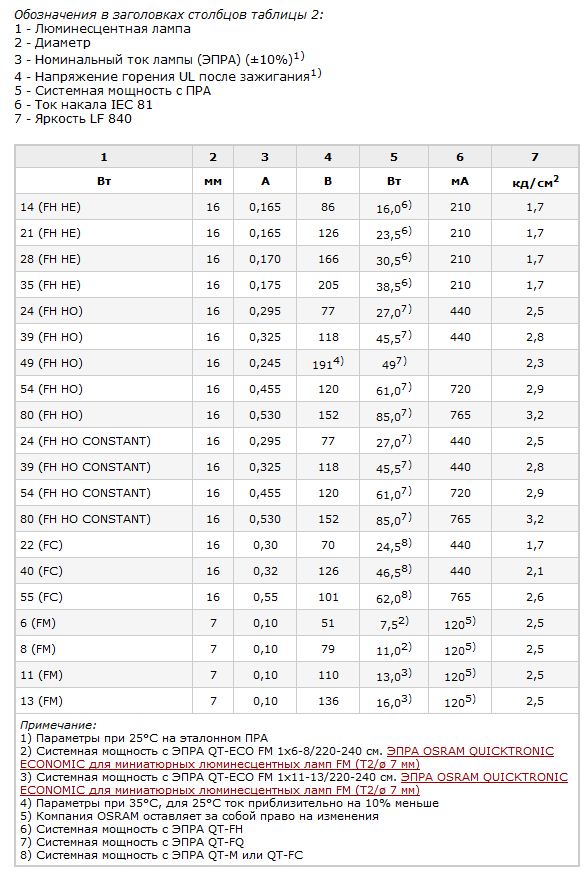585x876 pixels.
Task: Click footnote 5 about Компания OSRAM
Action: [199, 816]
